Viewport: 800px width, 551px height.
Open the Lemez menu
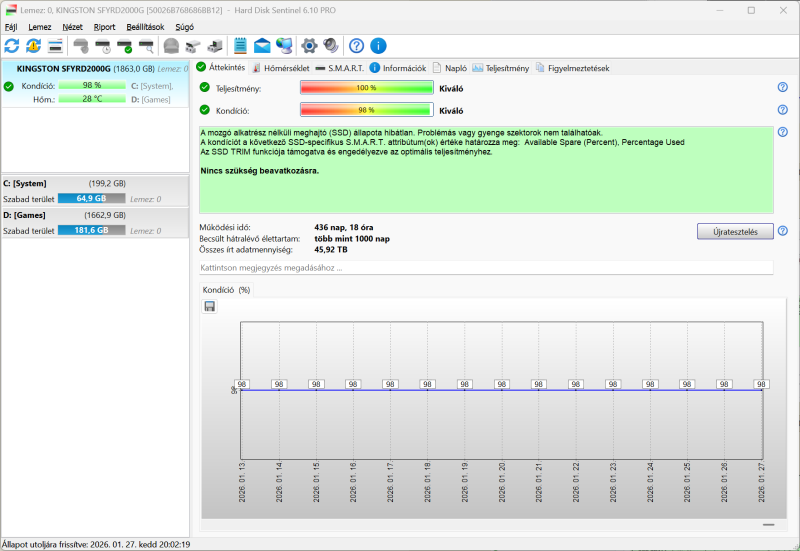click(x=40, y=27)
